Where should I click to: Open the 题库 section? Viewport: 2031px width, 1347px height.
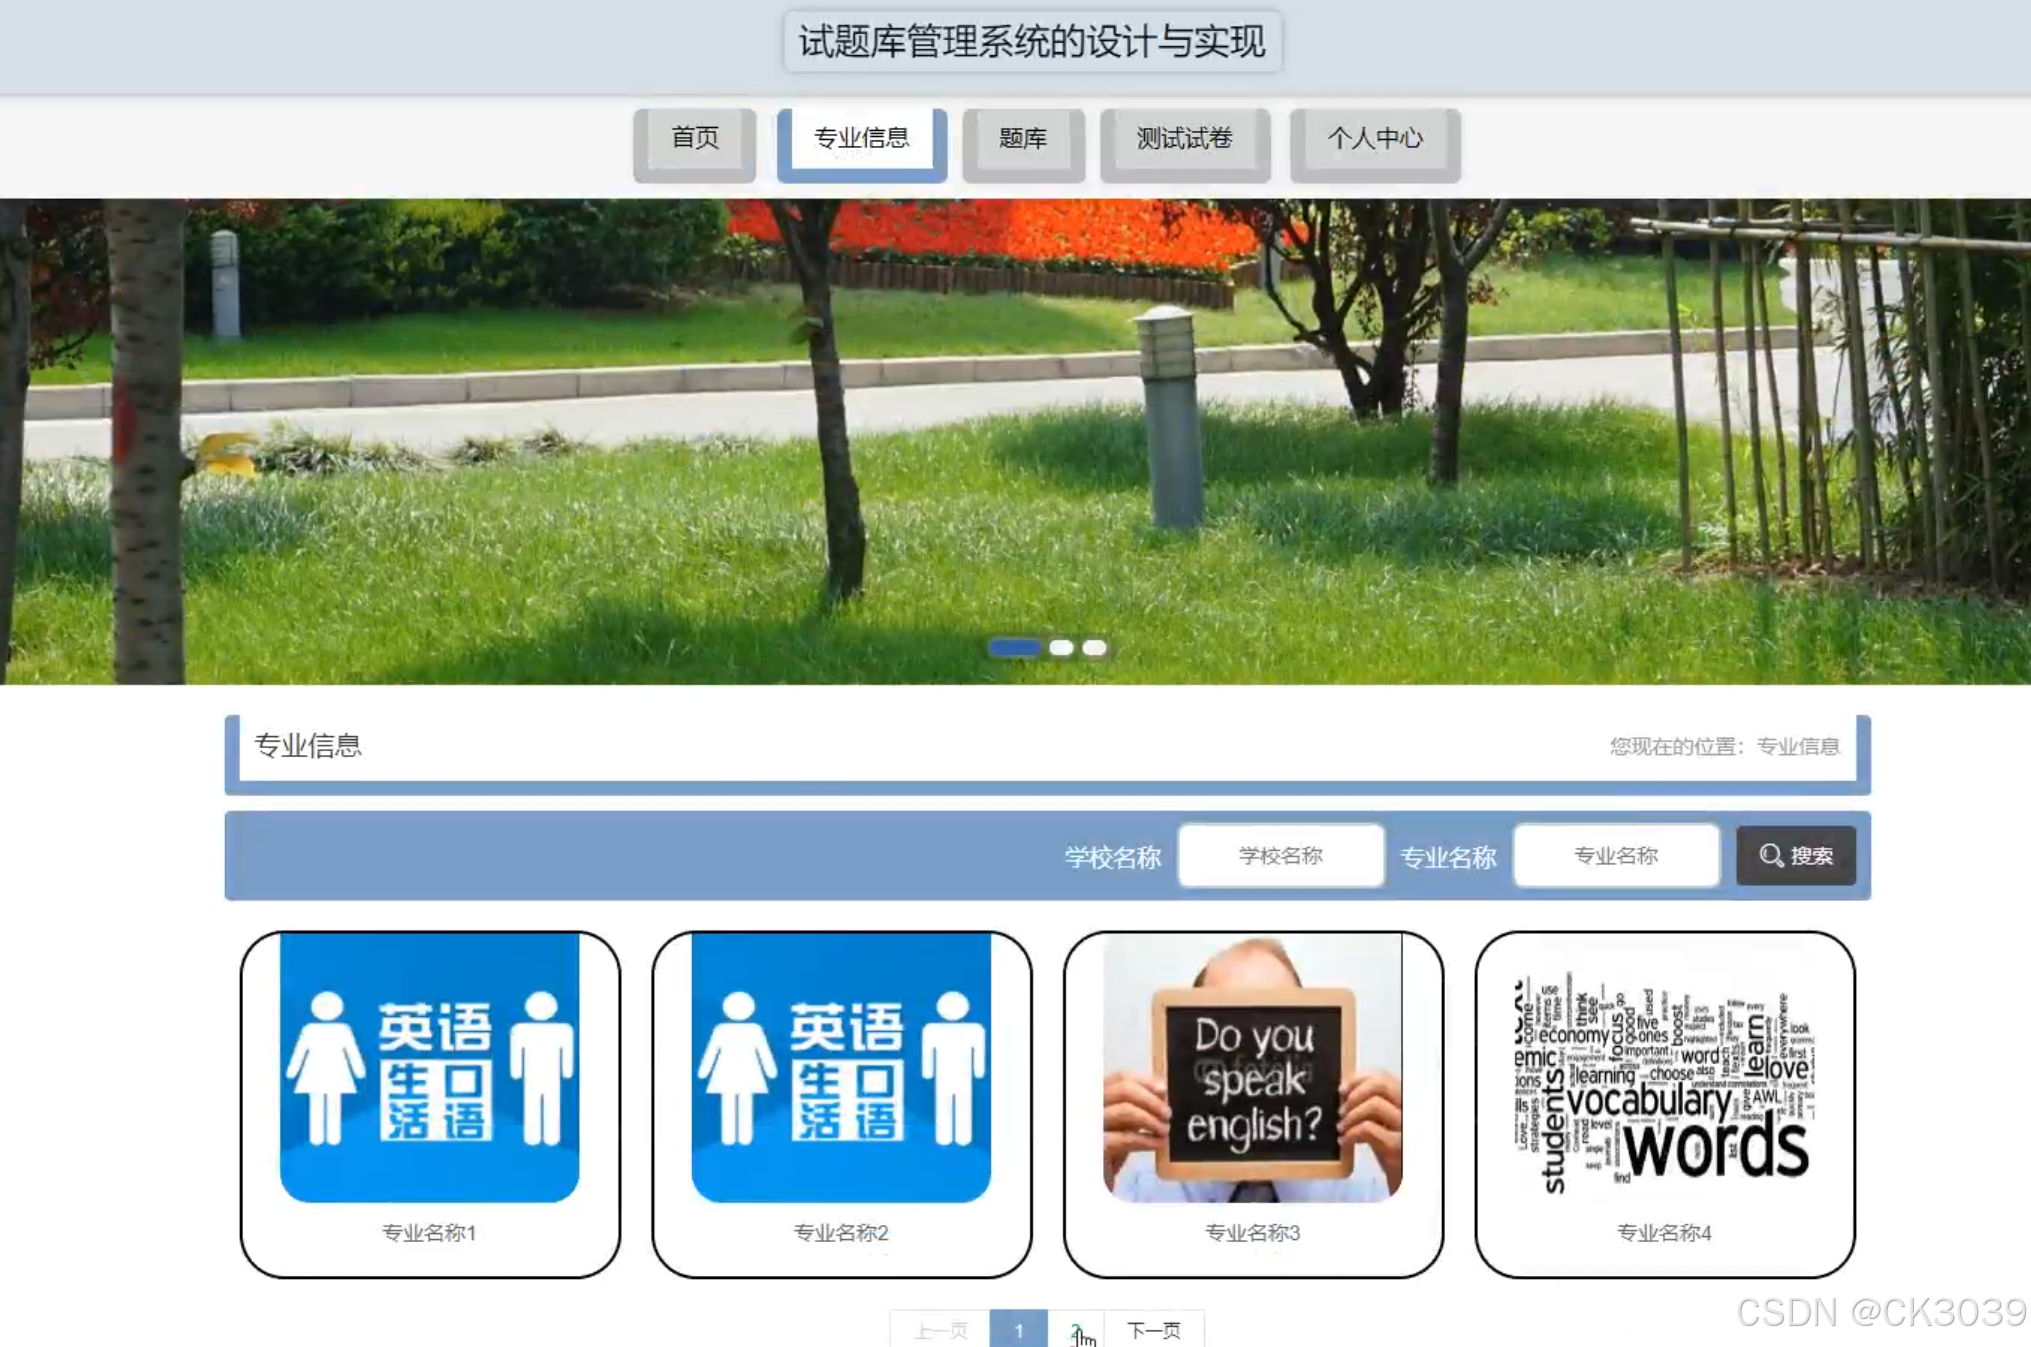[x=1023, y=140]
